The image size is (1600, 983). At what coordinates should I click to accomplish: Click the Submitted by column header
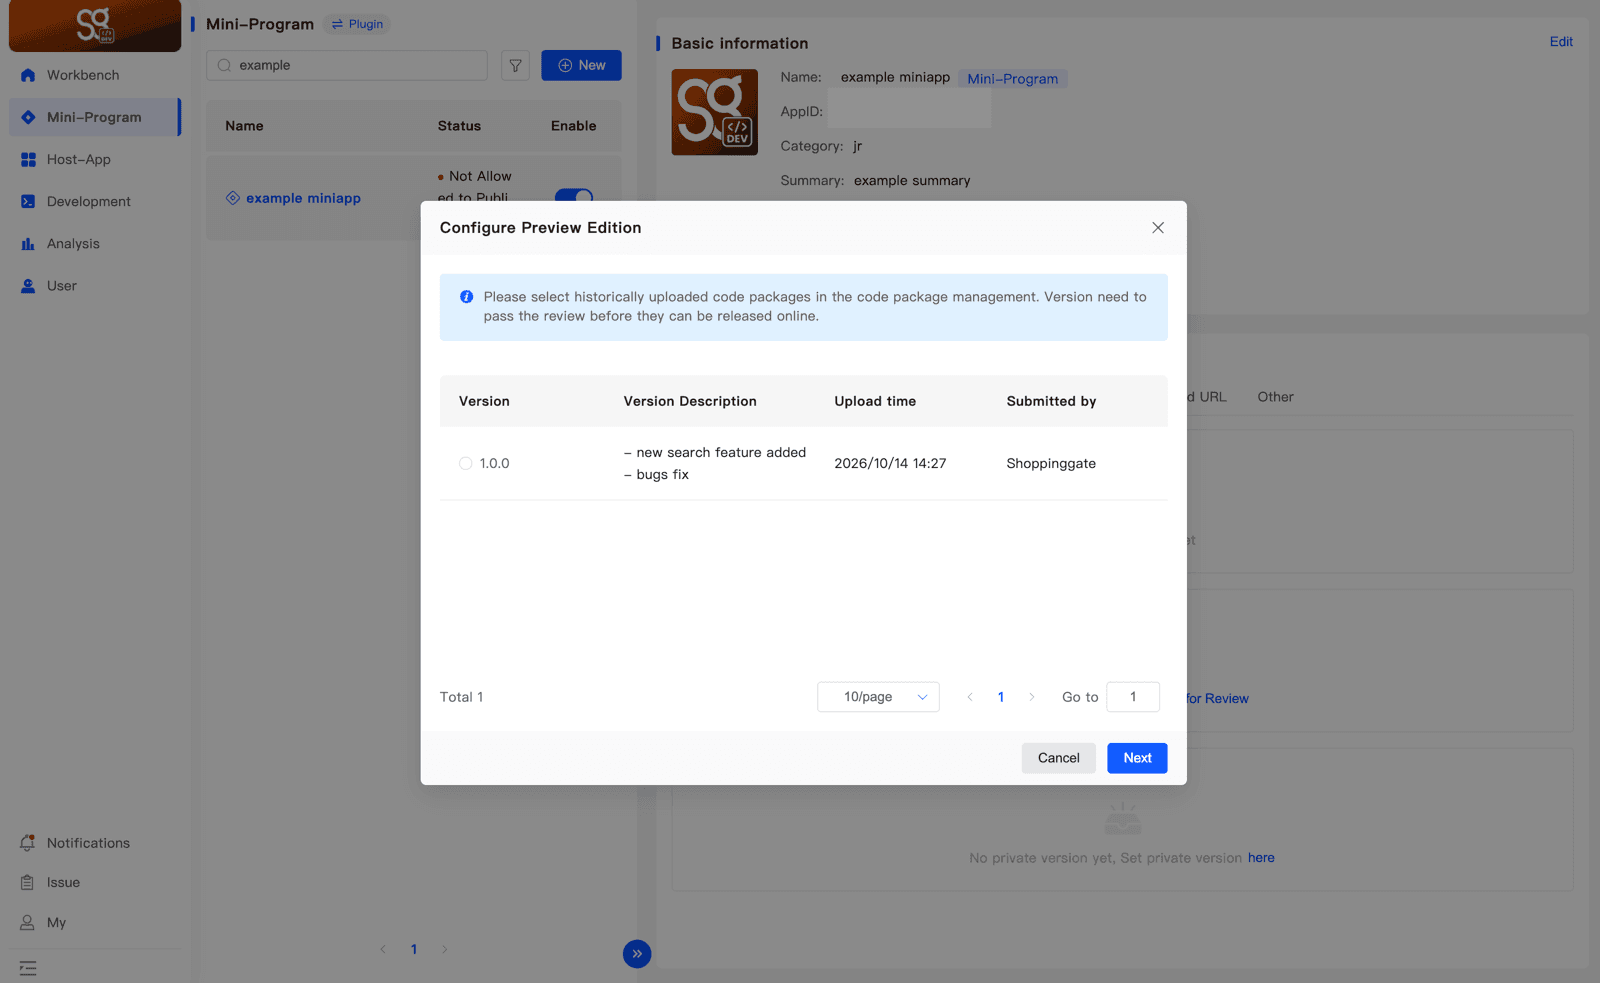coord(1051,401)
